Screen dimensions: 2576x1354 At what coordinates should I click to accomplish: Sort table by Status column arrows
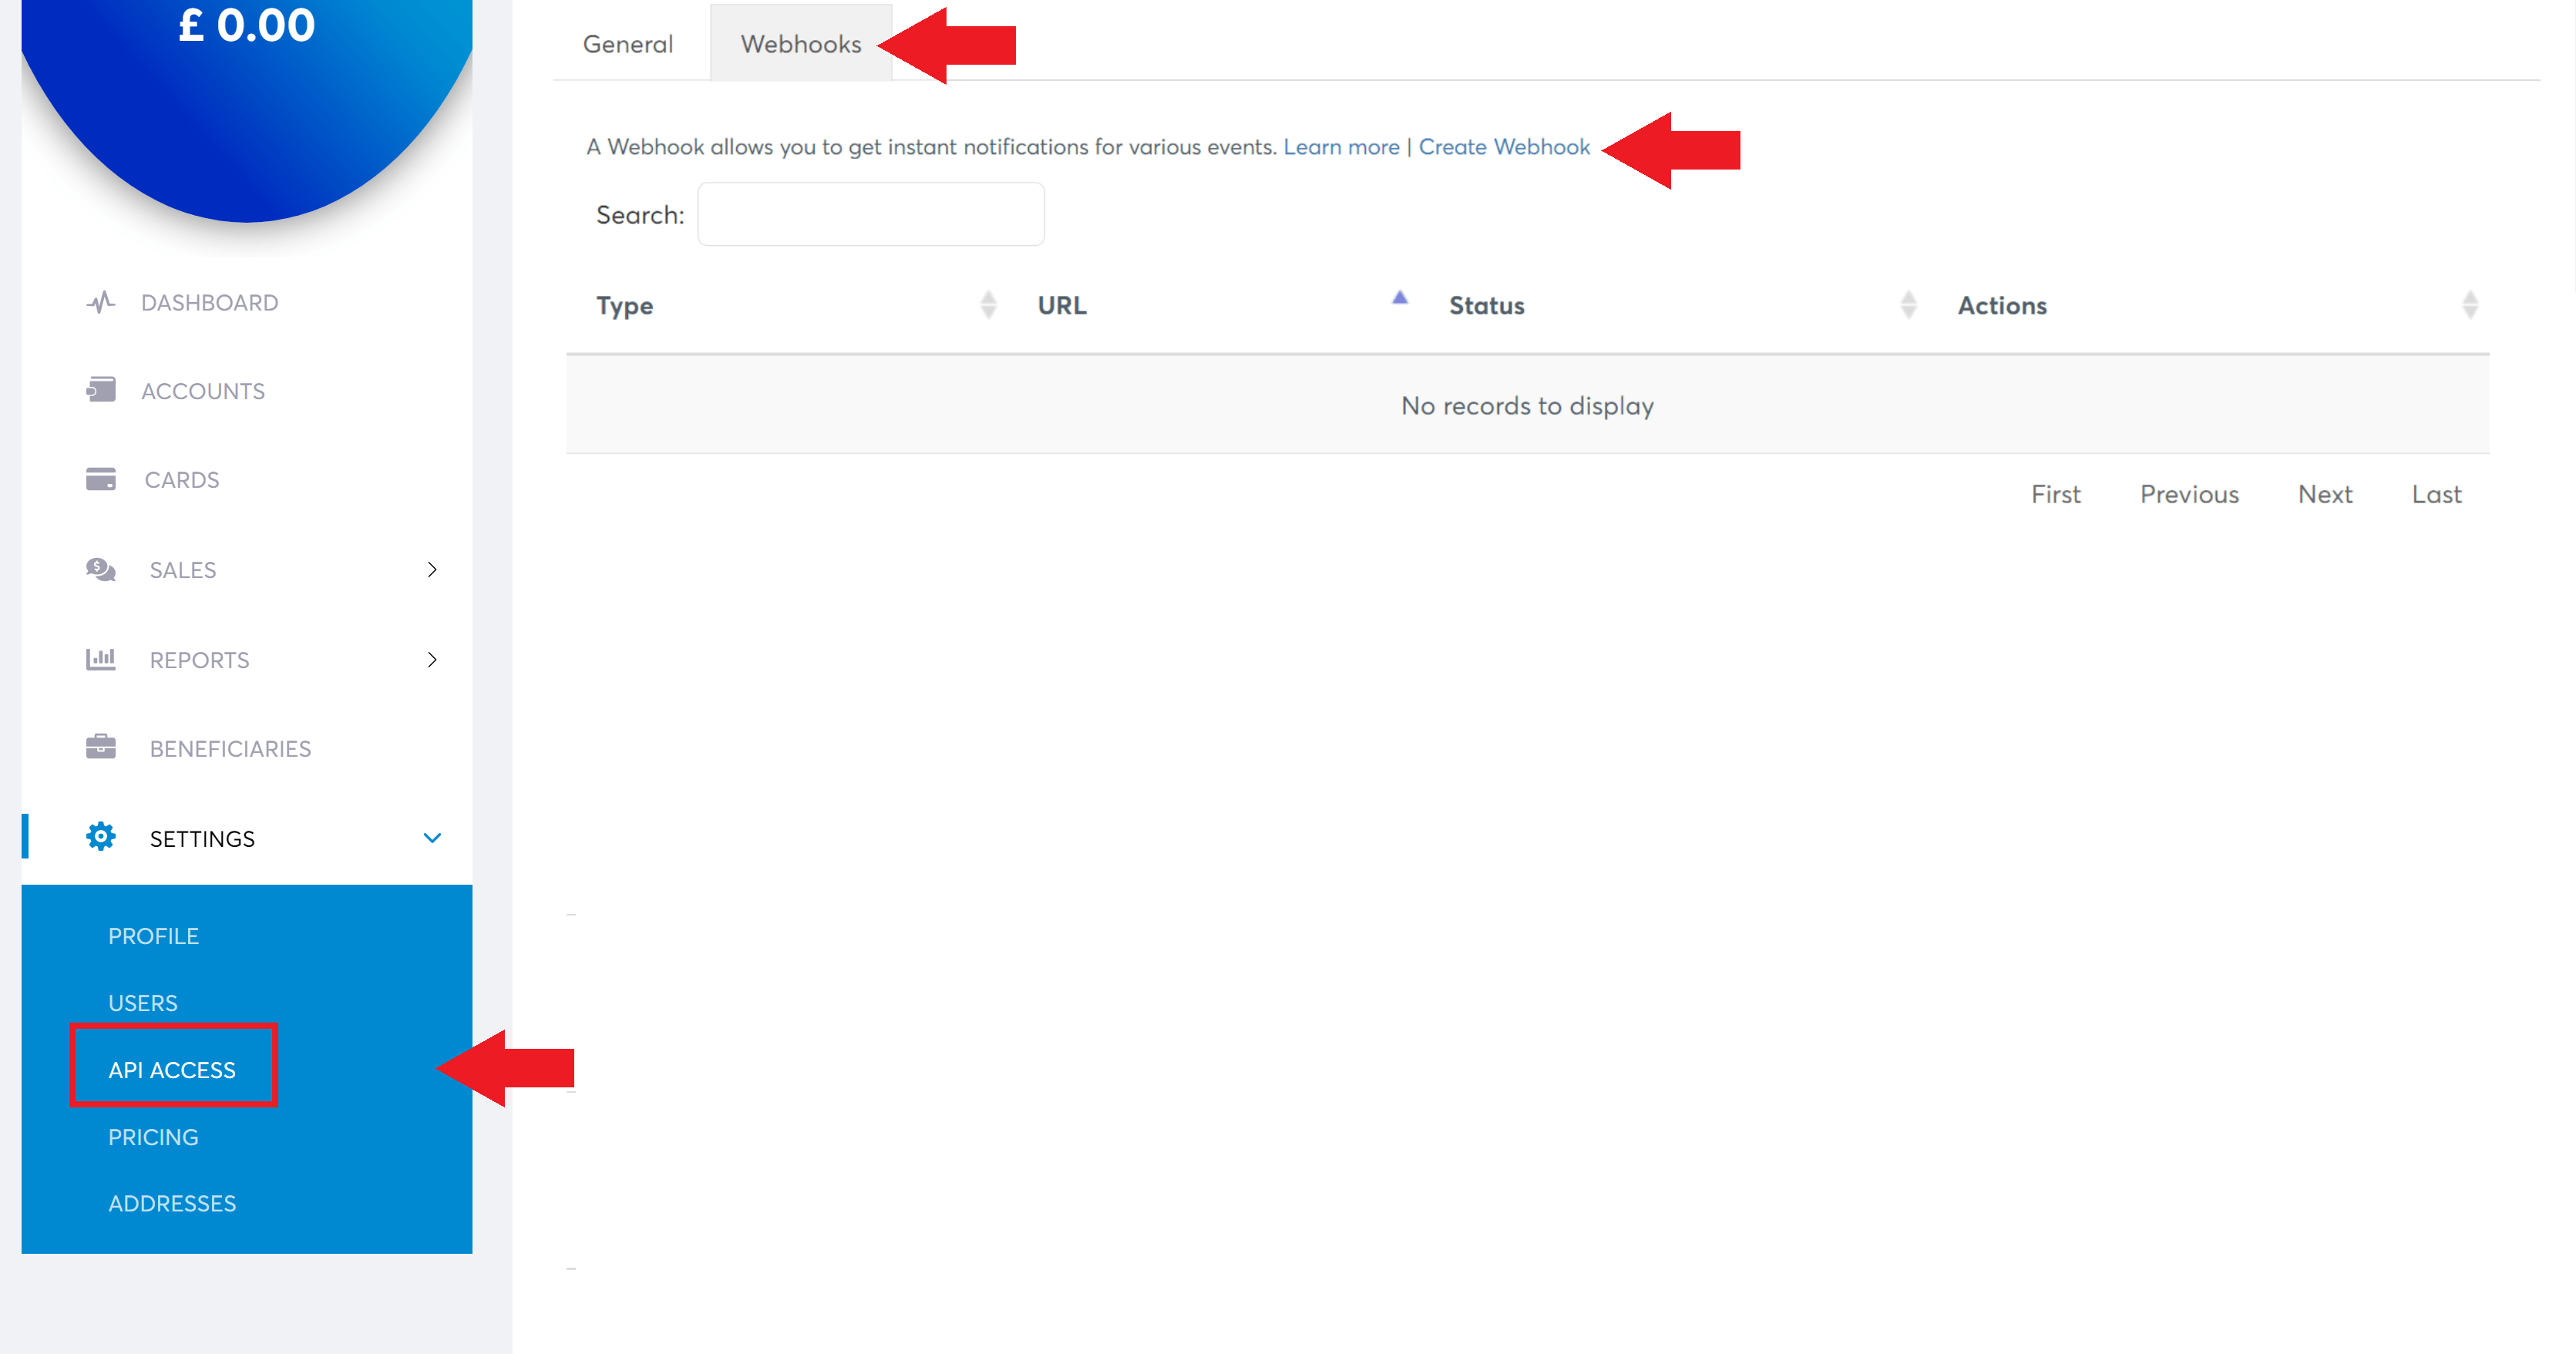(1908, 305)
